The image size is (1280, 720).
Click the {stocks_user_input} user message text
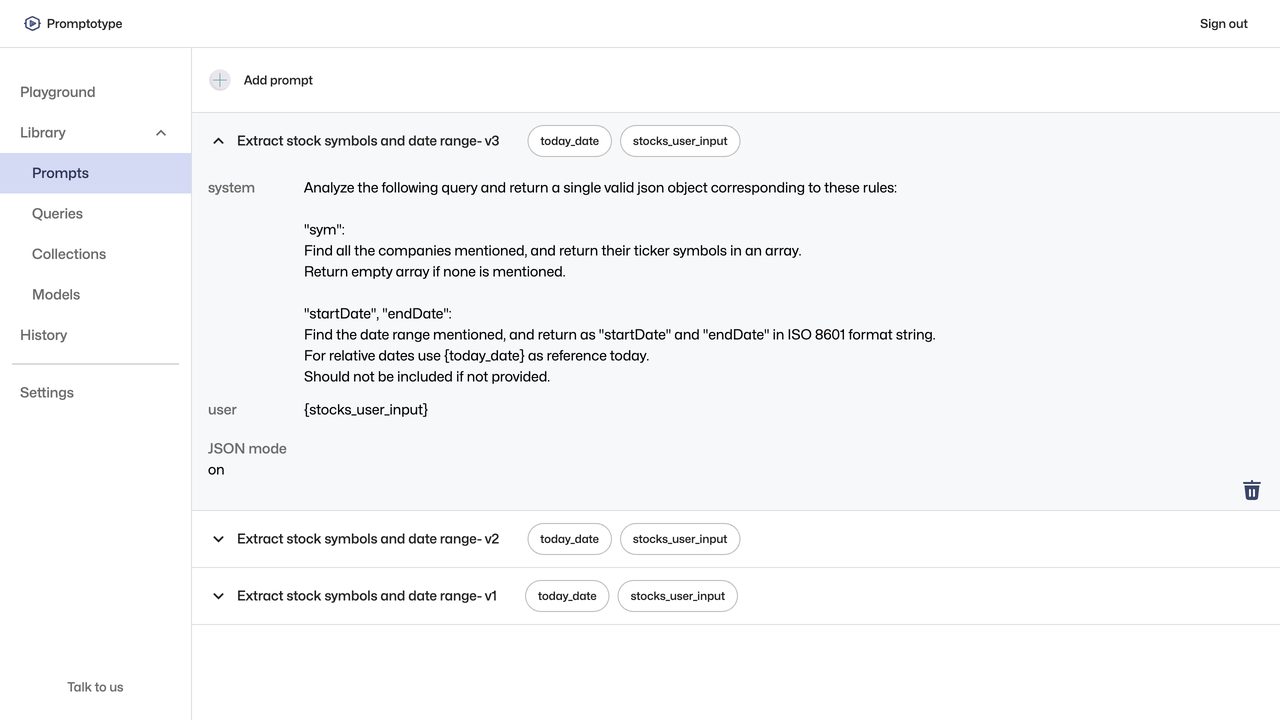(x=366, y=410)
